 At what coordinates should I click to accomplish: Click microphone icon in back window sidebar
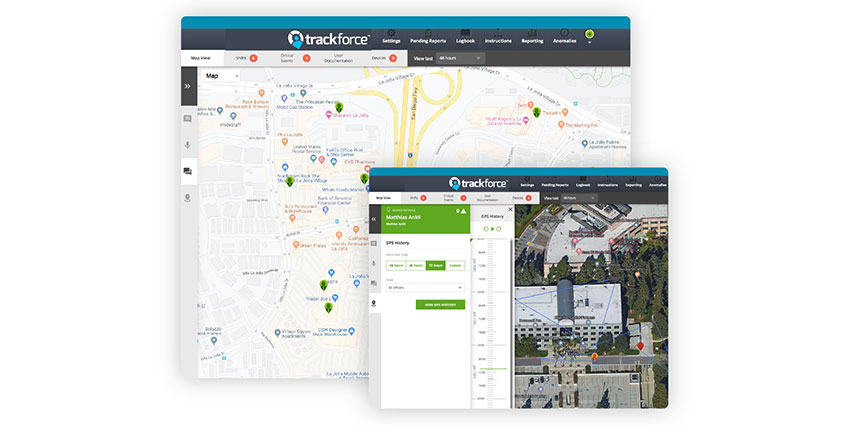(x=188, y=145)
